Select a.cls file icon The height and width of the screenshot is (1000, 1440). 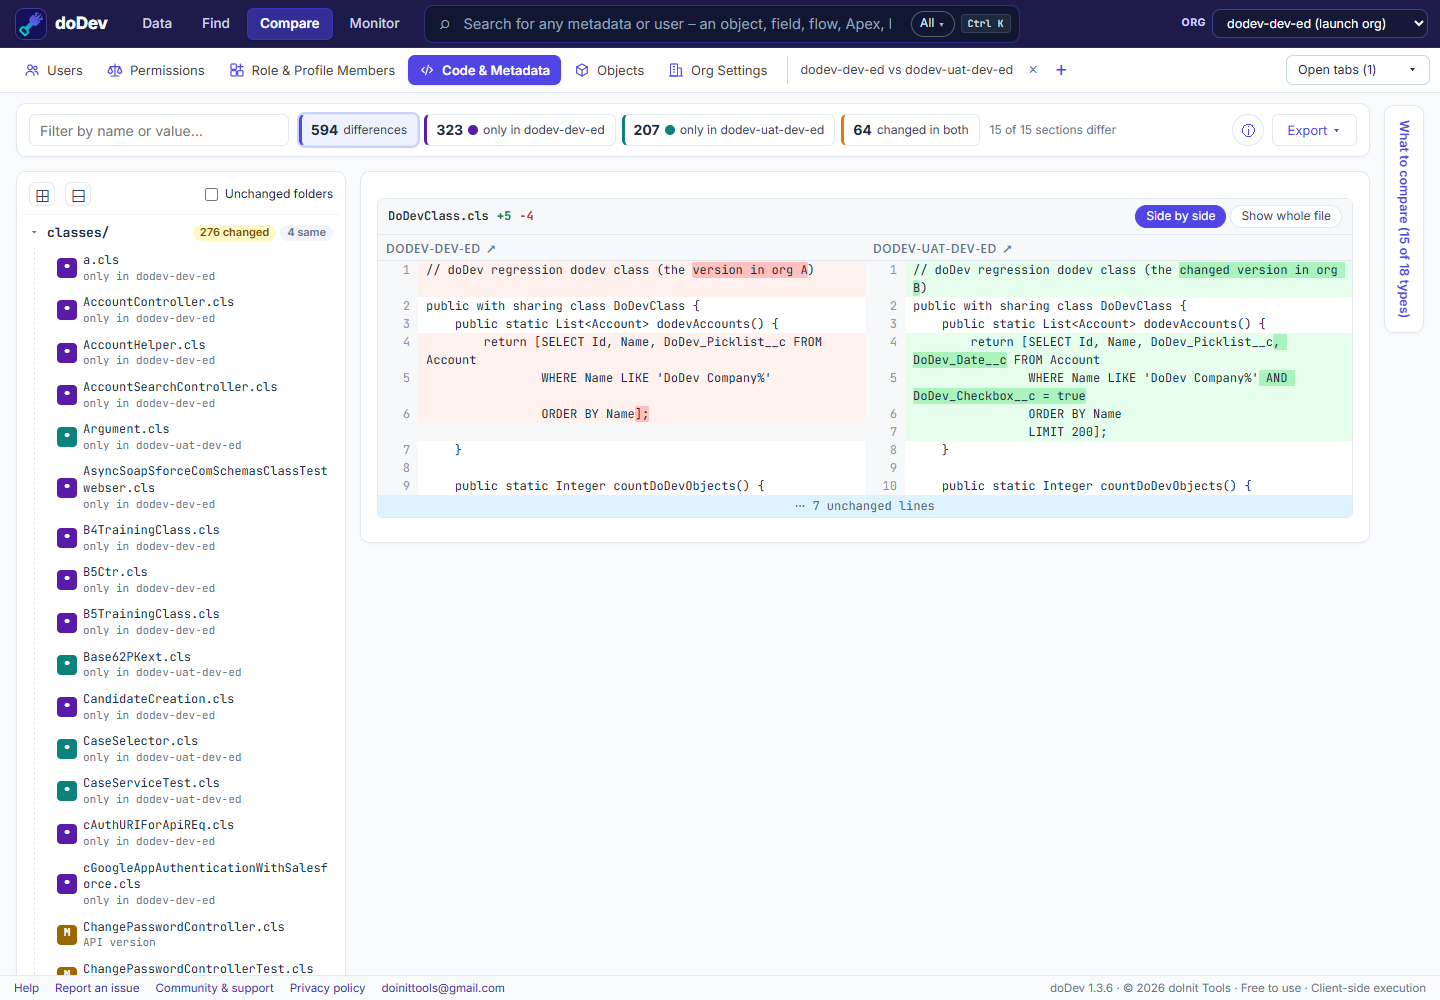tap(67, 268)
